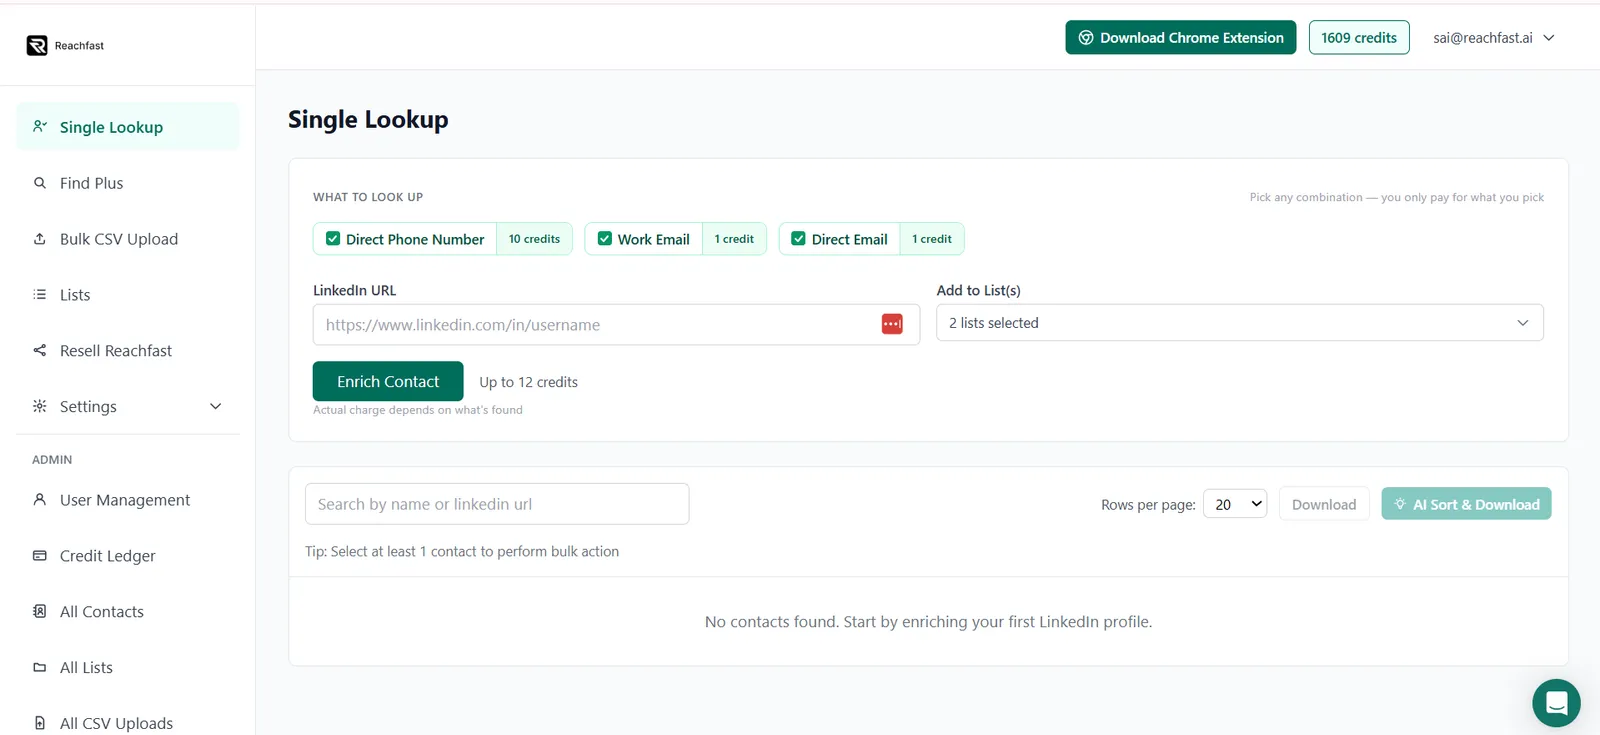Screen dimensions: 1600x735
Task: Open the Credit Ledger page
Action: point(128,556)
